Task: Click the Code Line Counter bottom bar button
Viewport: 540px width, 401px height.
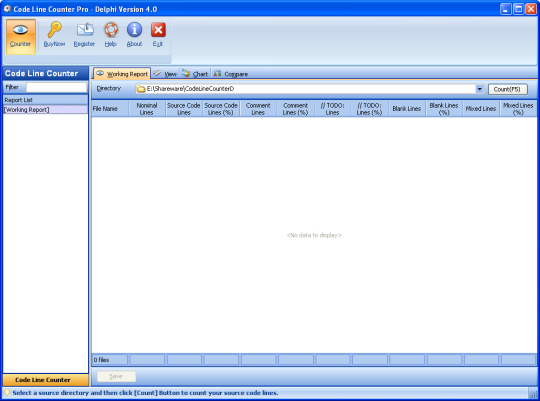Action: pyautogui.click(x=45, y=380)
